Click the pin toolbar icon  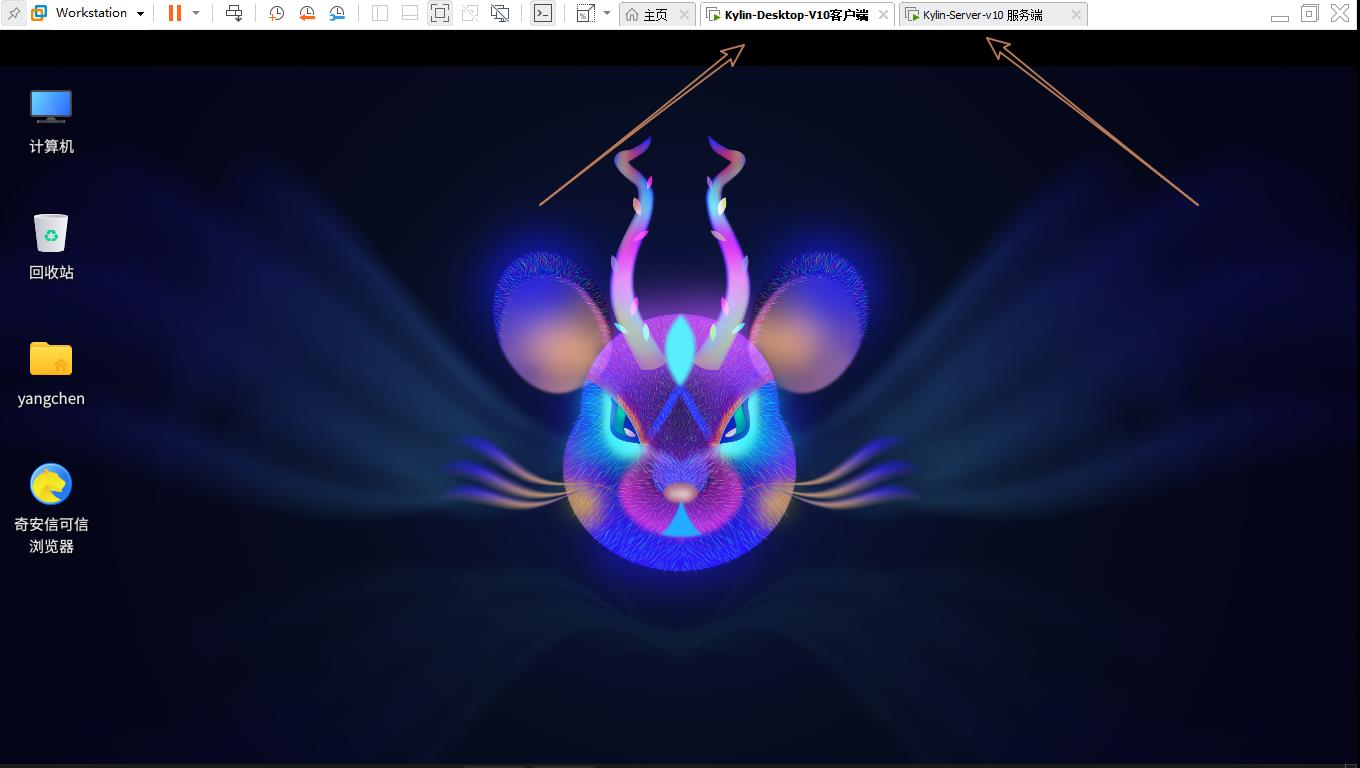pos(14,14)
